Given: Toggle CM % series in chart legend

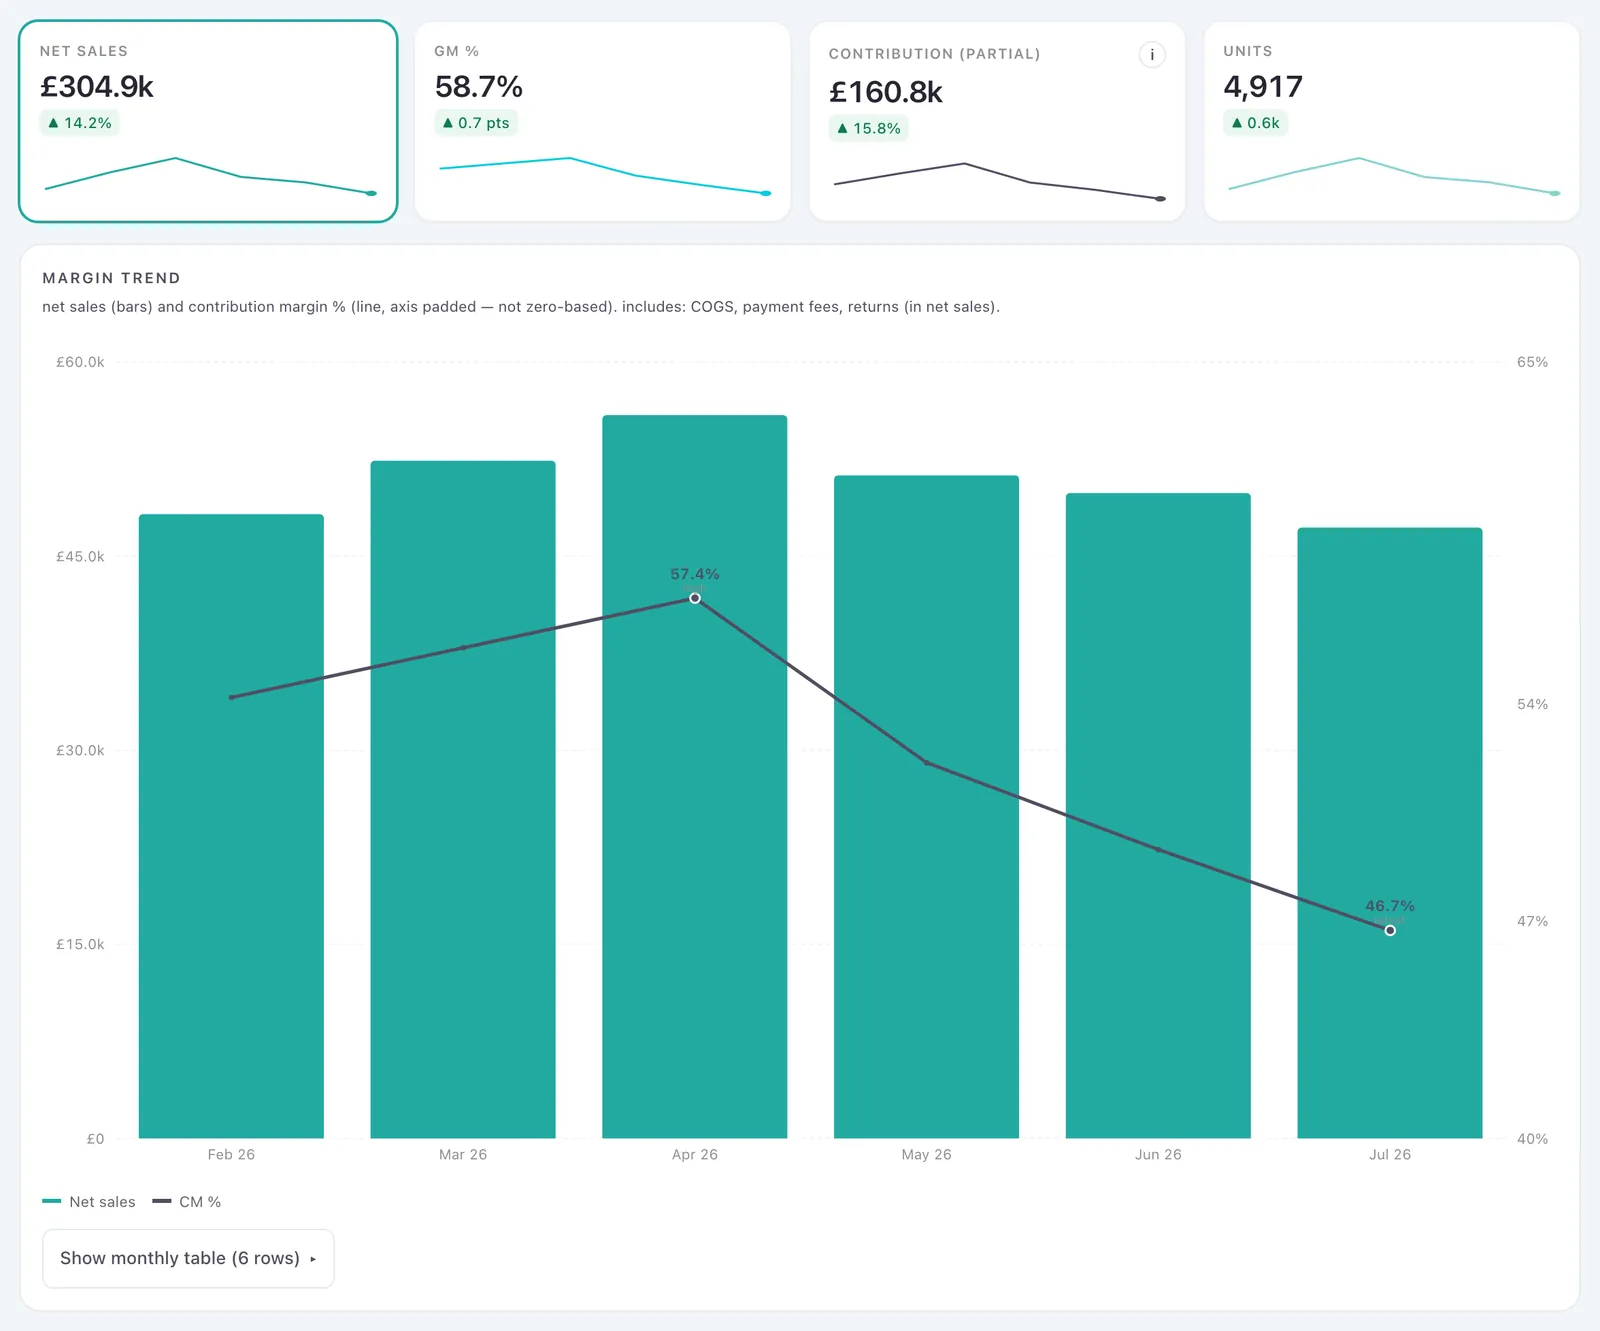Looking at the screenshot, I should (187, 1202).
